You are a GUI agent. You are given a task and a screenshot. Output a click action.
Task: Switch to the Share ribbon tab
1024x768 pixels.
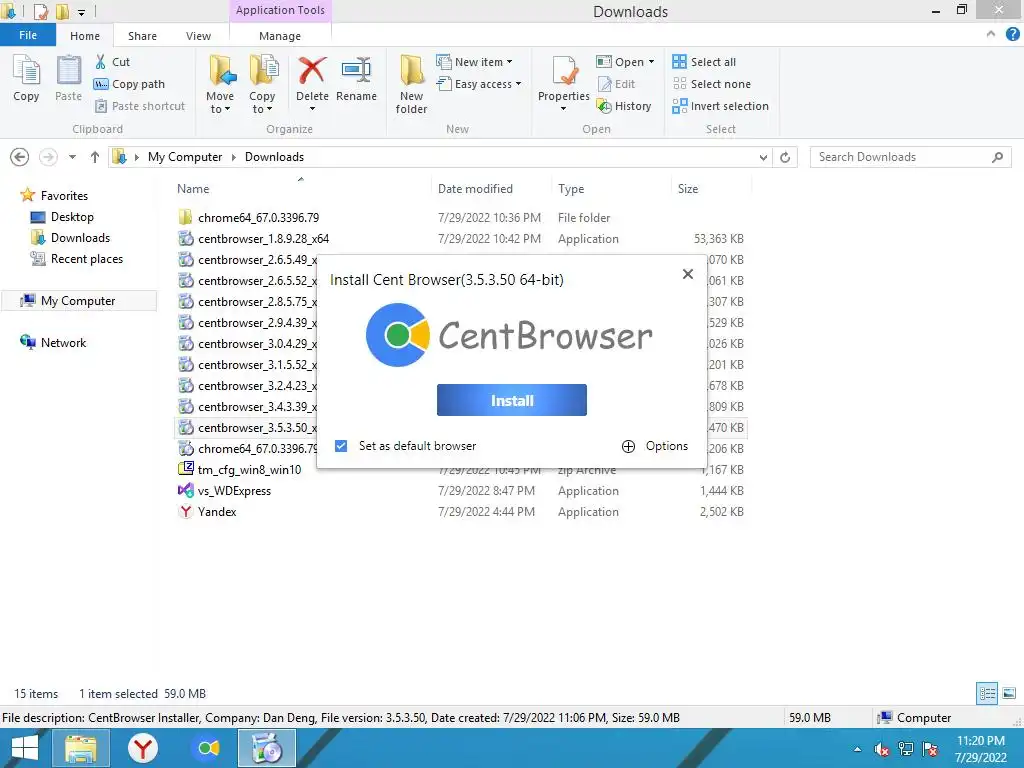tap(142, 36)
